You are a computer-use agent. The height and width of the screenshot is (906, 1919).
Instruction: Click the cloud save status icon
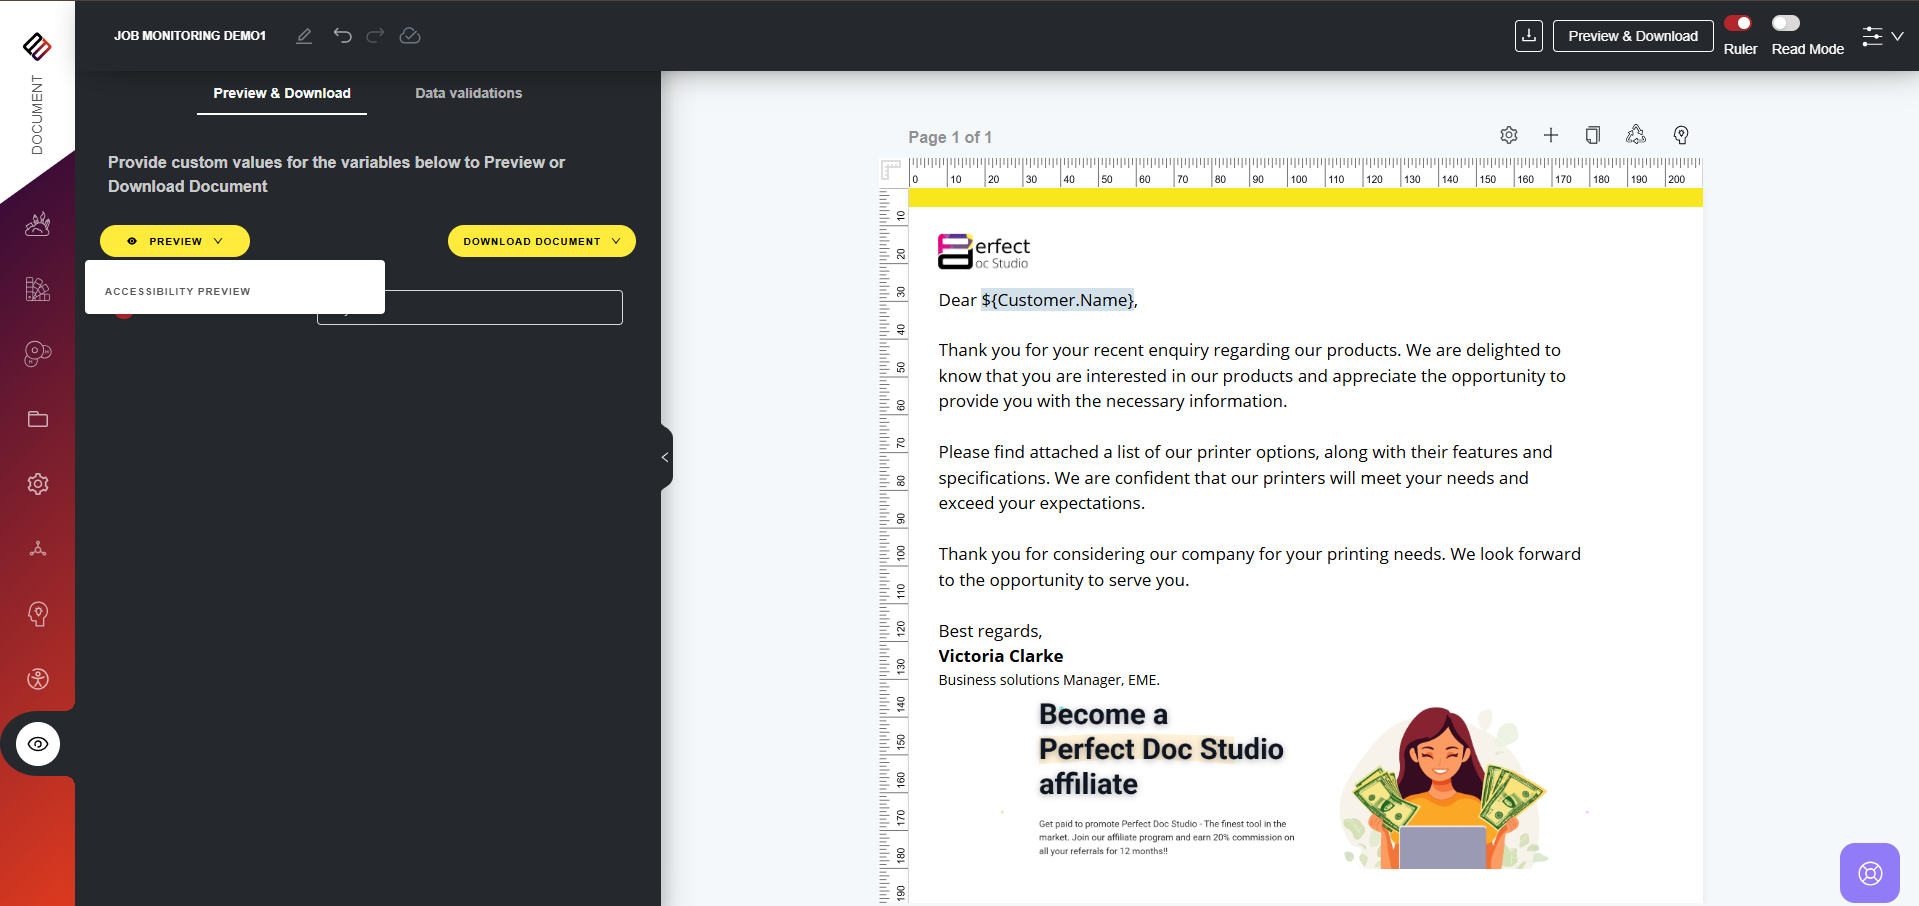tap(410, 36)
